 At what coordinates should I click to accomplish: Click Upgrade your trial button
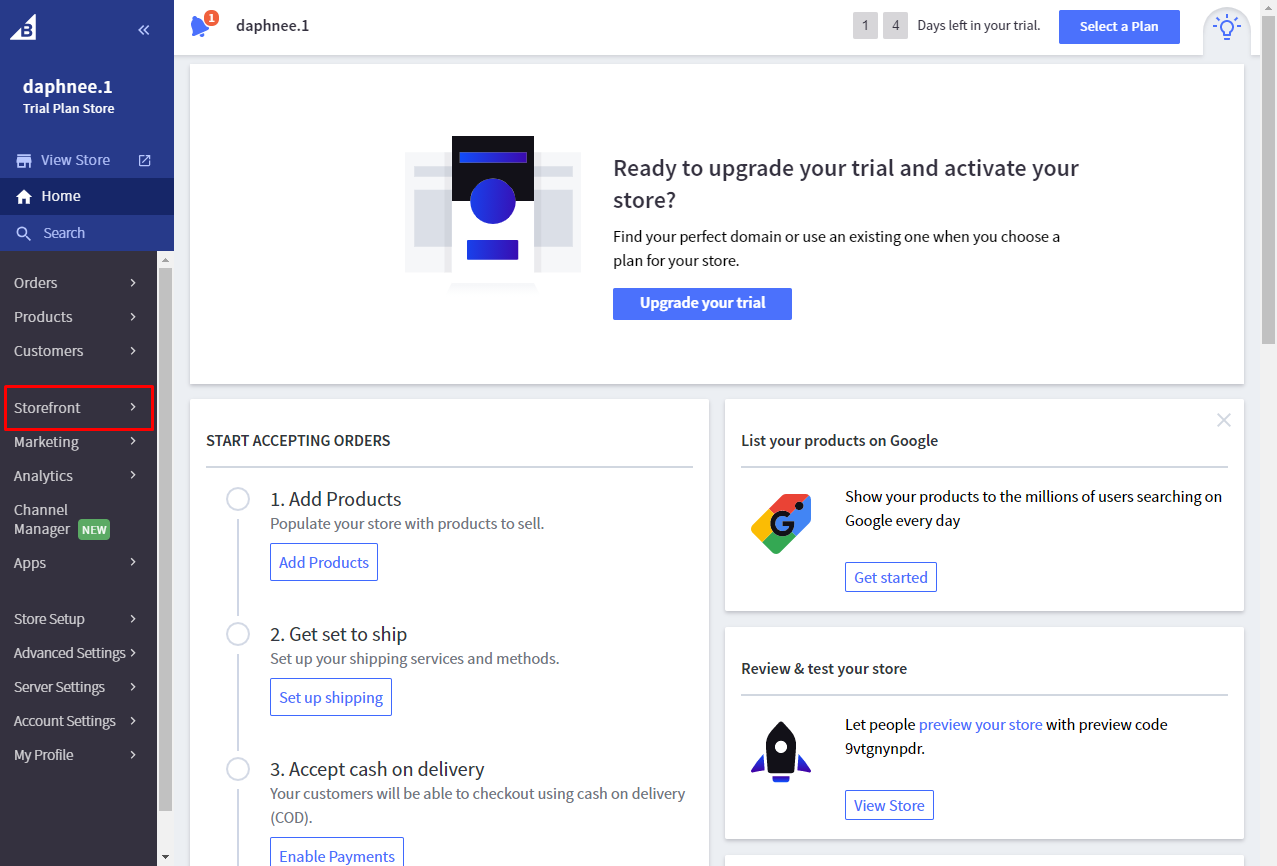702,303
